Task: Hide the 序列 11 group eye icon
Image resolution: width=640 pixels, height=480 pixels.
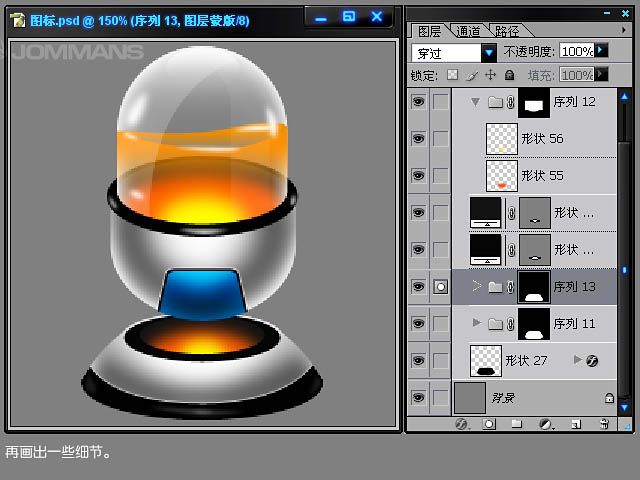Action: (418, 324)
